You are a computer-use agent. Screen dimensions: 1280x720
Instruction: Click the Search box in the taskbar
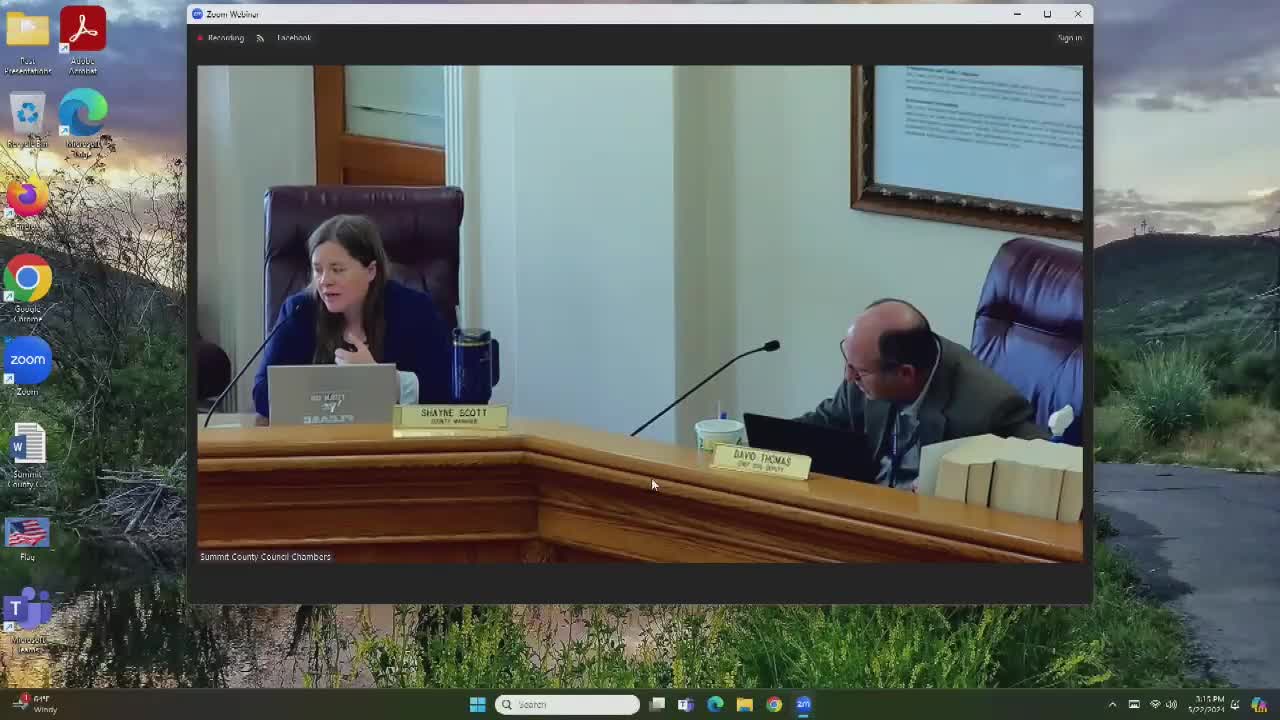point(567,704)
